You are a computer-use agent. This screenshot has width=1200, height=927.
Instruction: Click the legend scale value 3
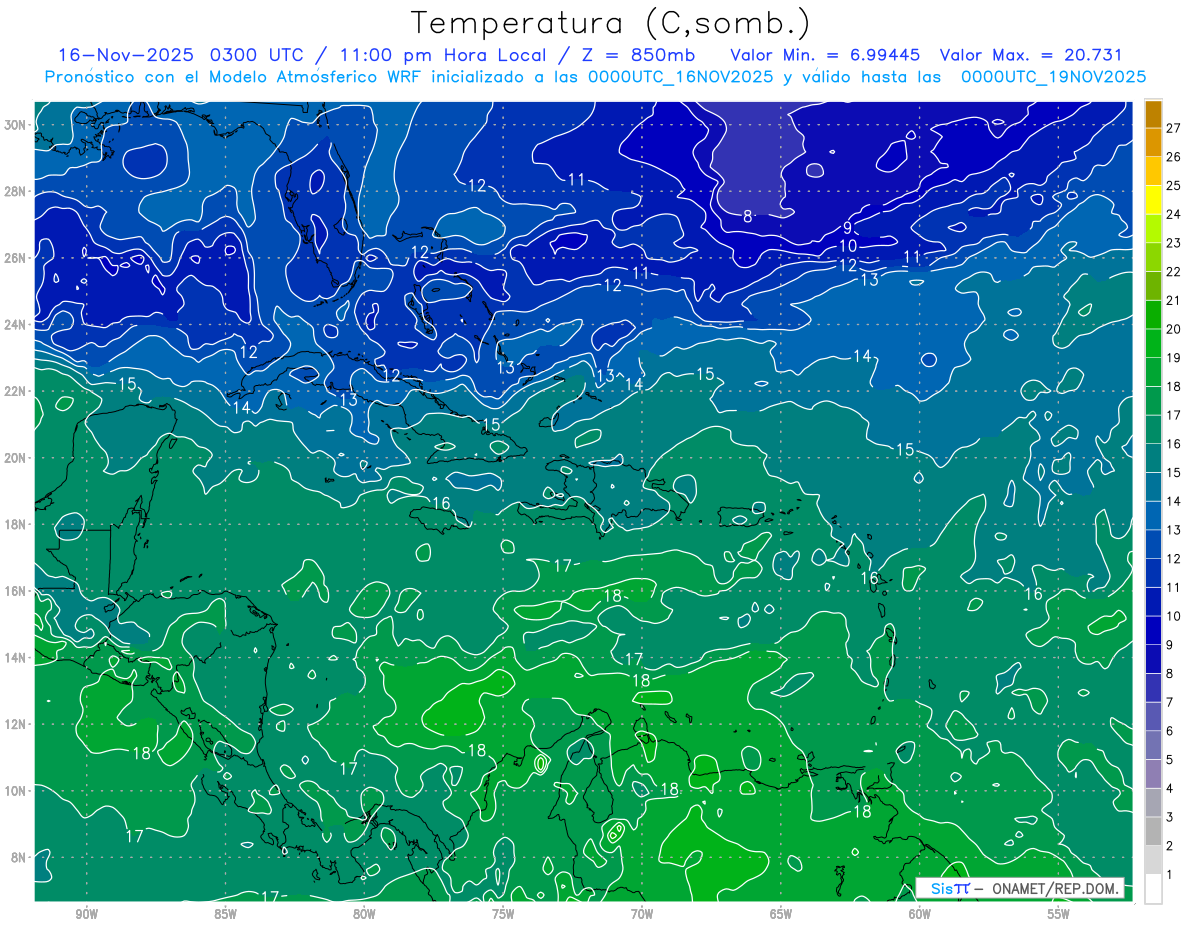point(1170,817)
